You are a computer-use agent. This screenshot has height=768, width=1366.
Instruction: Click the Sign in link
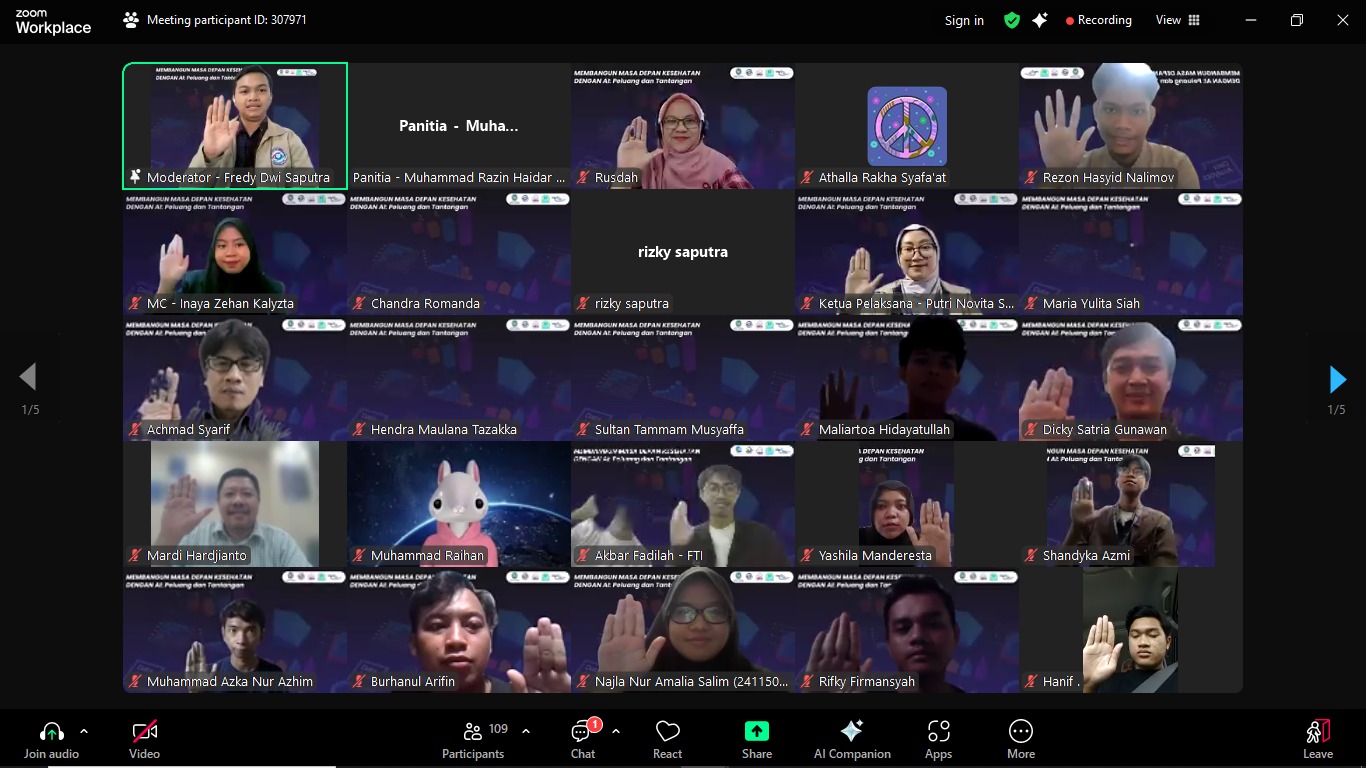964,20
